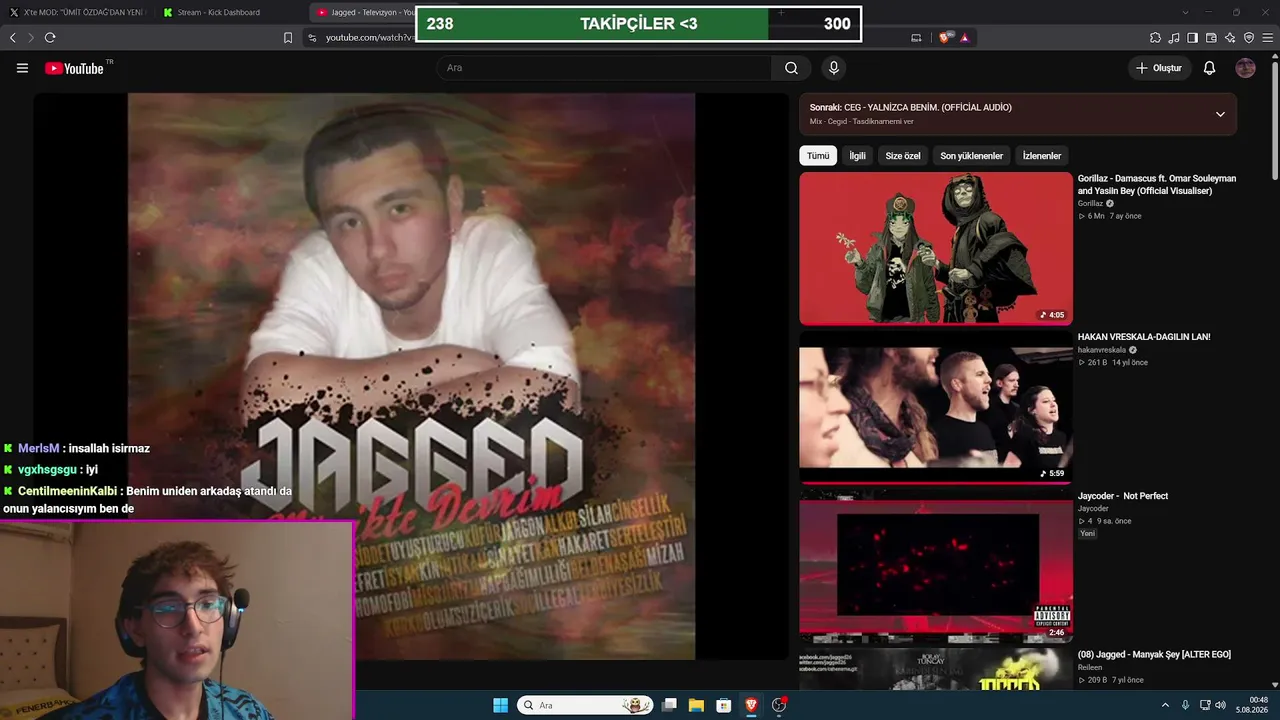
Task: Click the Windows taskbar search box
Action: coord(585,705)
